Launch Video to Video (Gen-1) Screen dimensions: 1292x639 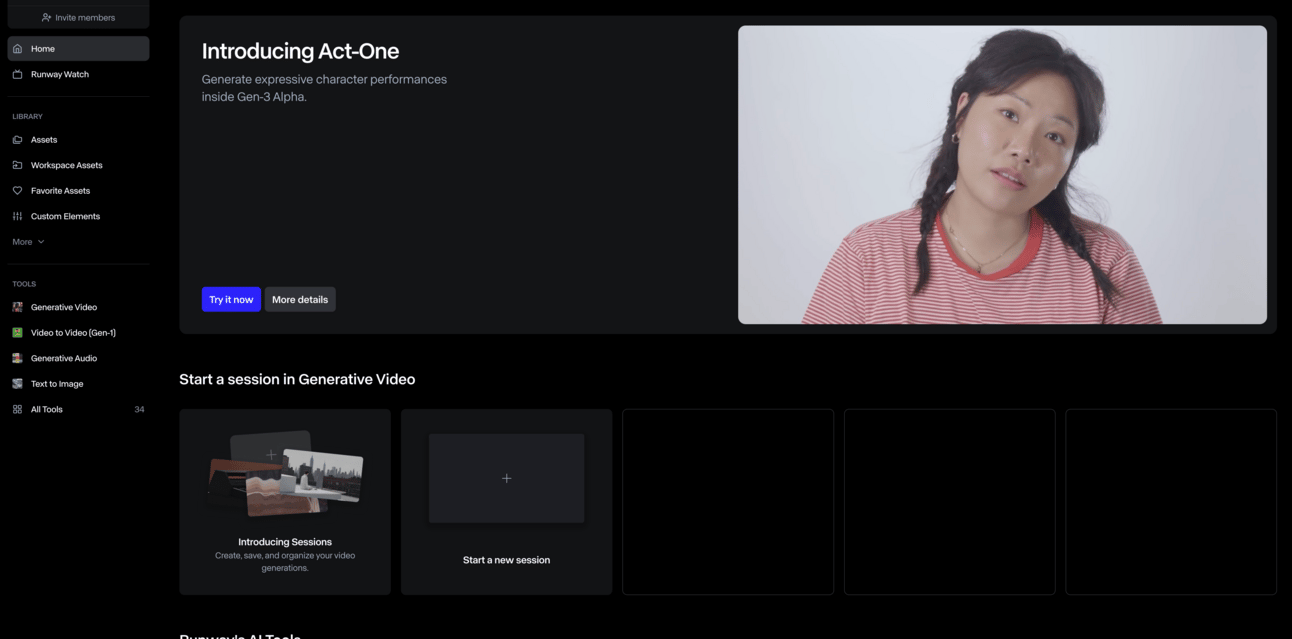(x=78, y=333)
